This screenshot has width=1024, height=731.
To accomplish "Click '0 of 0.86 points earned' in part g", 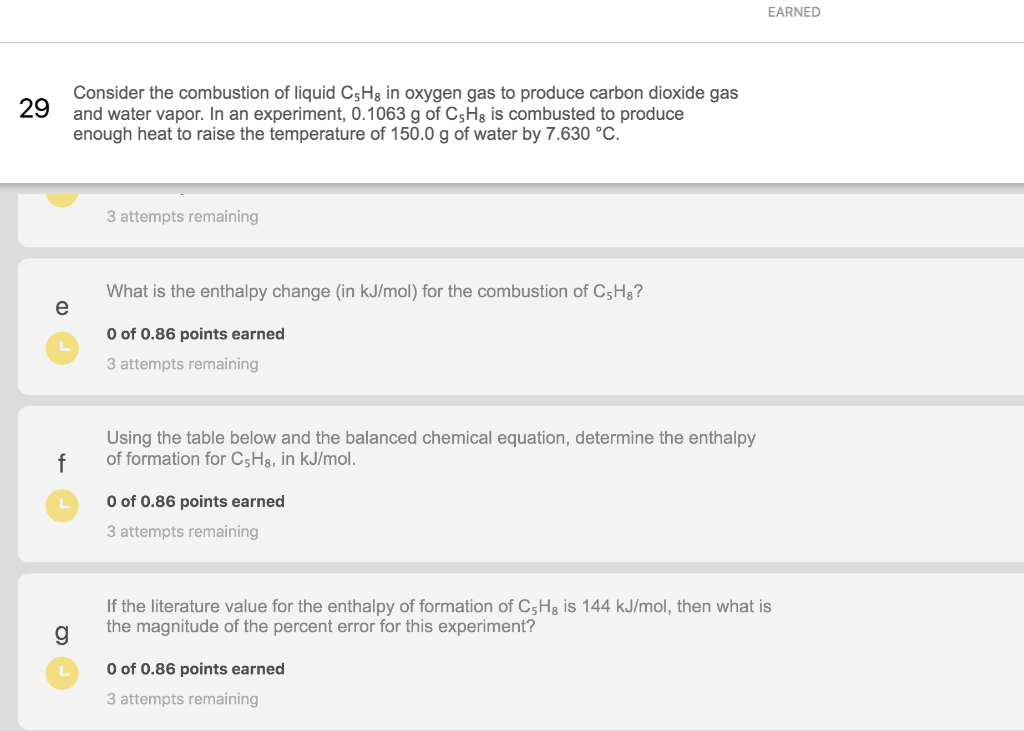I will (195, 669).
